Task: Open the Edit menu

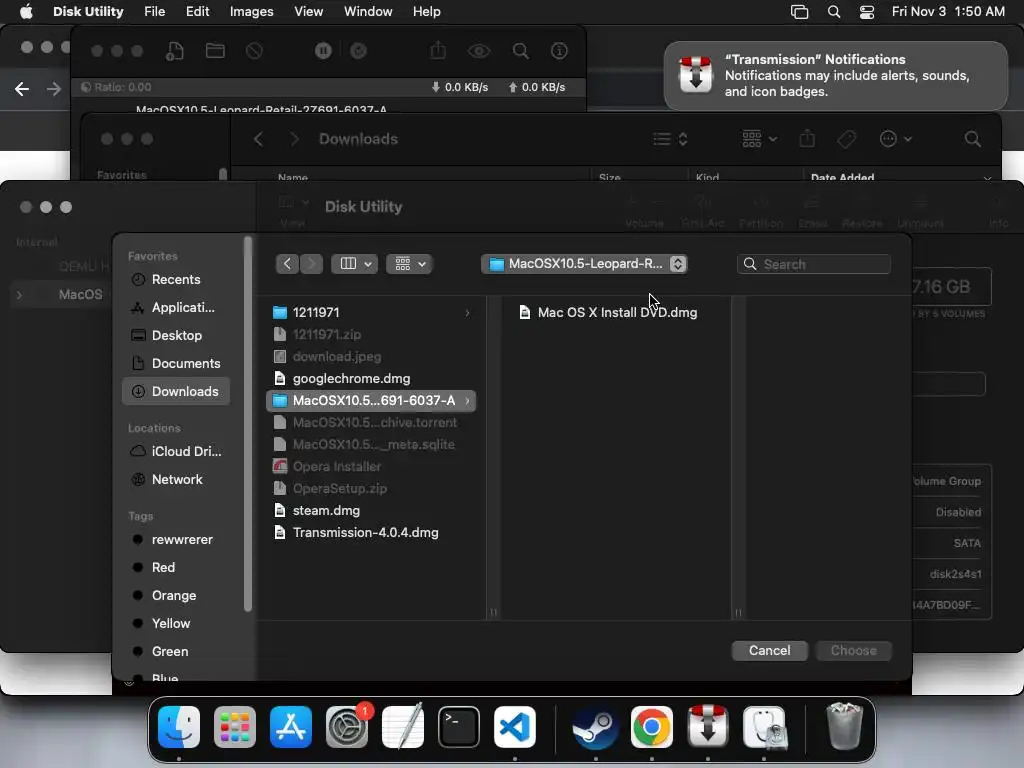Action: click(x=197, y=12)
